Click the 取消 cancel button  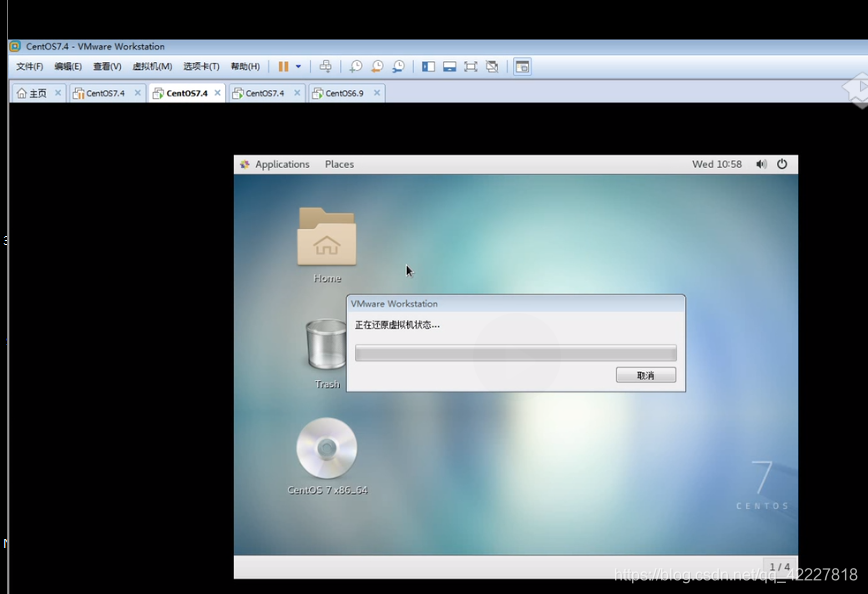coord(646,375)
